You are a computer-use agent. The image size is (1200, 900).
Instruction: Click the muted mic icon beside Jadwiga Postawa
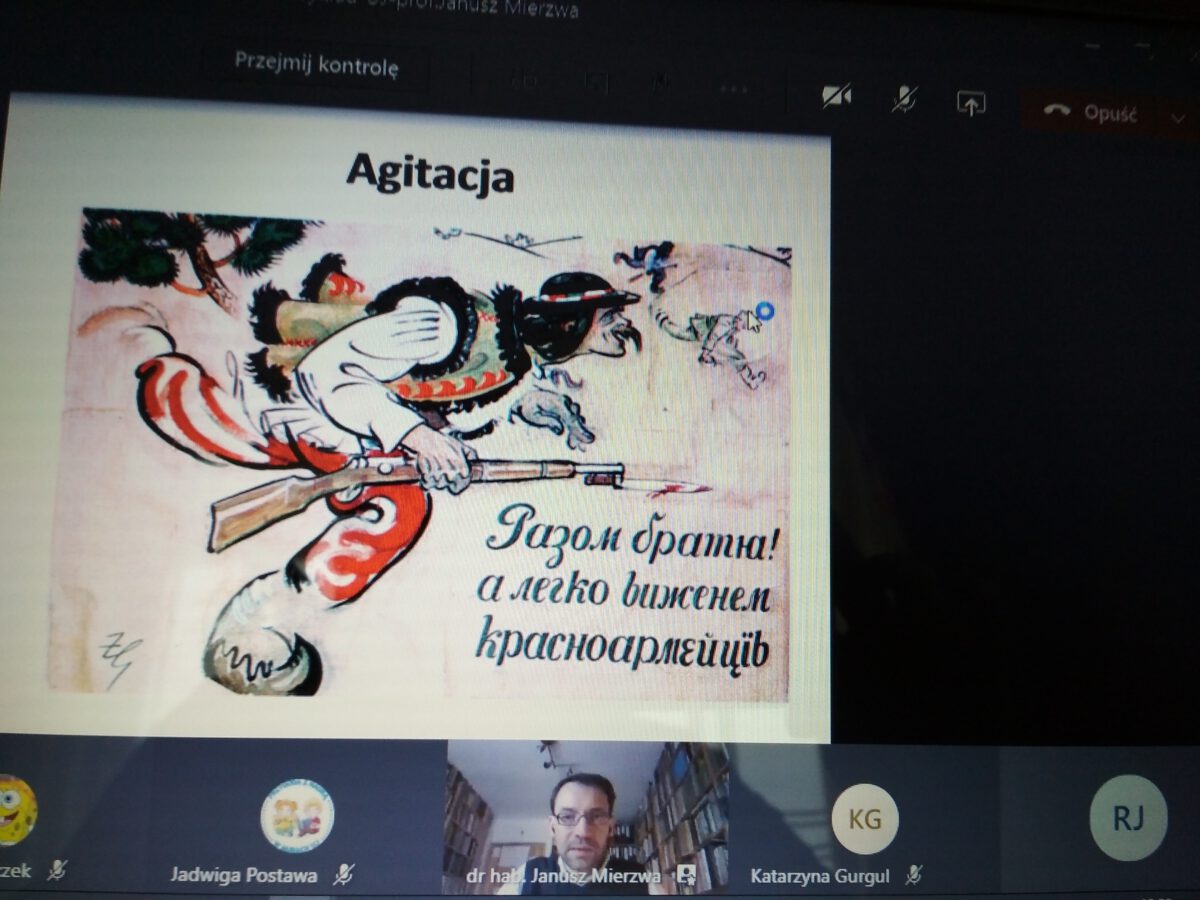tap(343, 875)
